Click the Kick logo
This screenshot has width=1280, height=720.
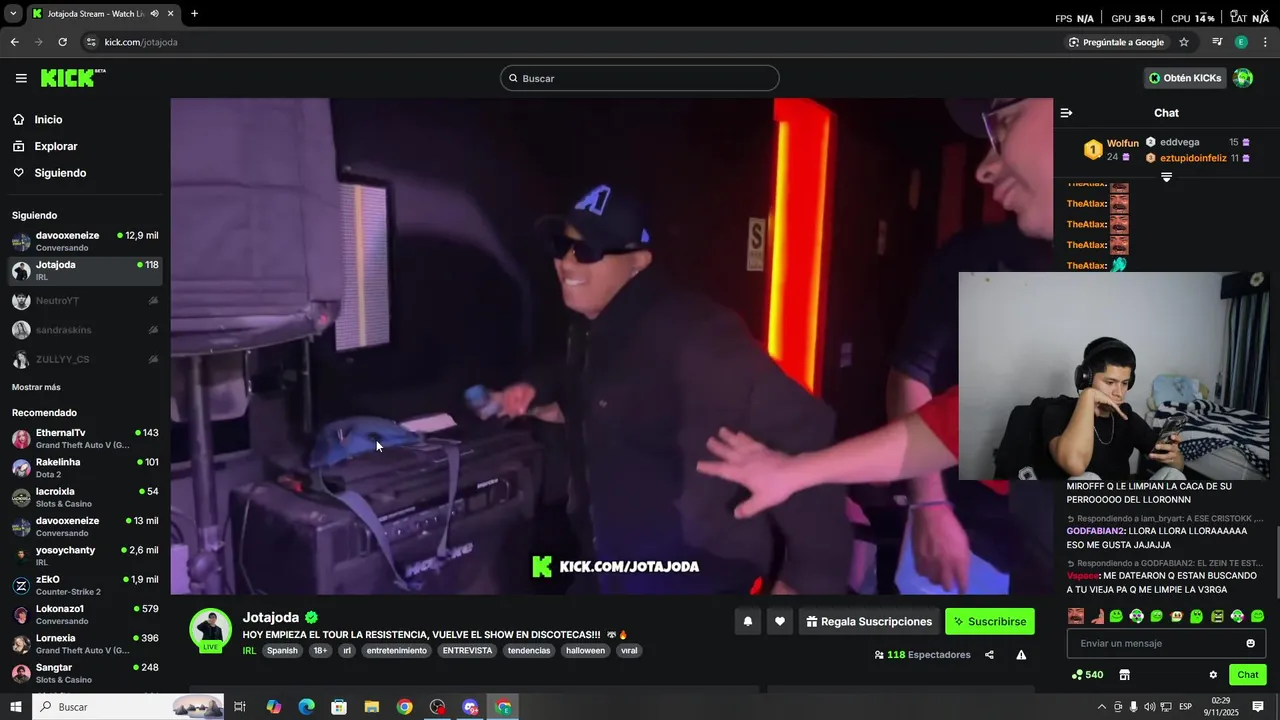[73, 78]
